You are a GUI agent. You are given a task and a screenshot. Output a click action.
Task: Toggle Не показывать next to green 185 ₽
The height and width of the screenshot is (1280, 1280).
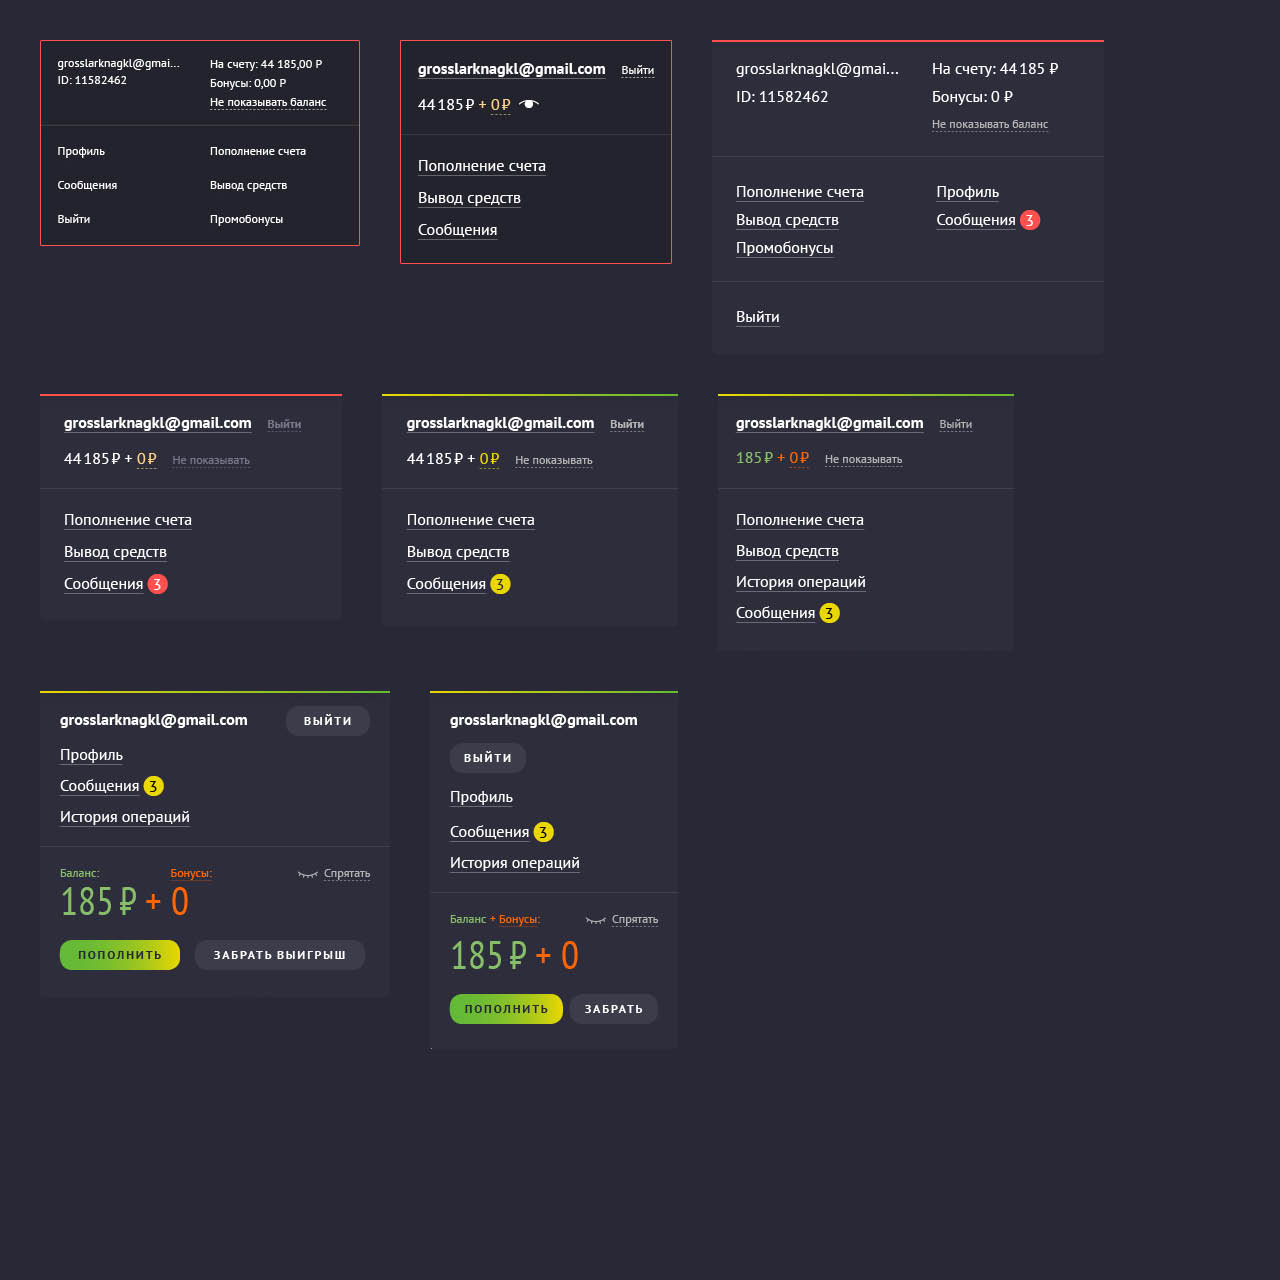pos(863,459)
